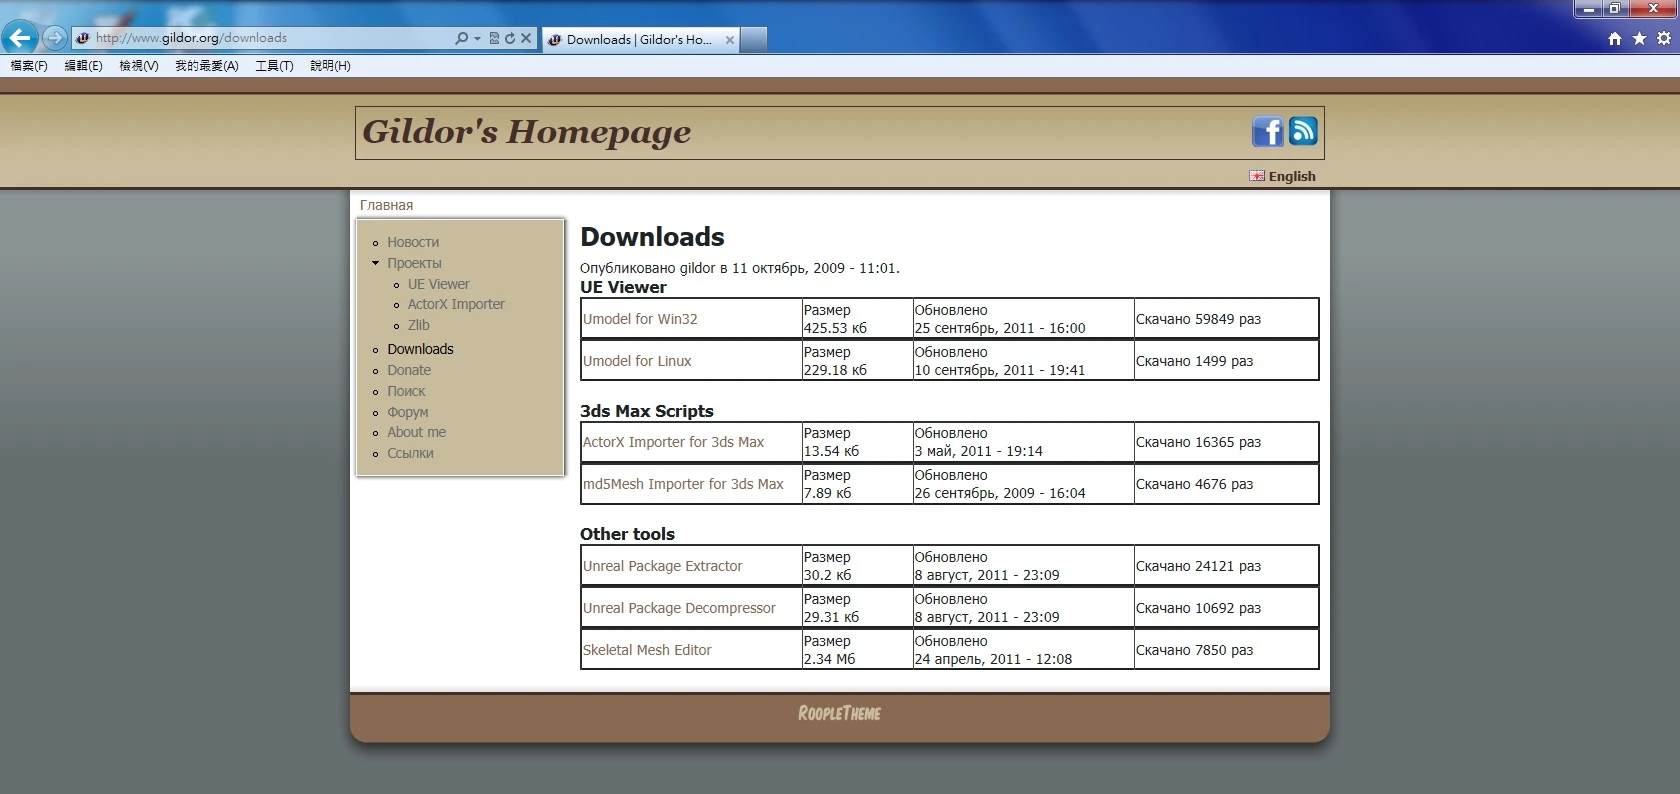Minimize the browser window
The height and width of the screenshot is (794, 1680).
(x=1588, y=9)
